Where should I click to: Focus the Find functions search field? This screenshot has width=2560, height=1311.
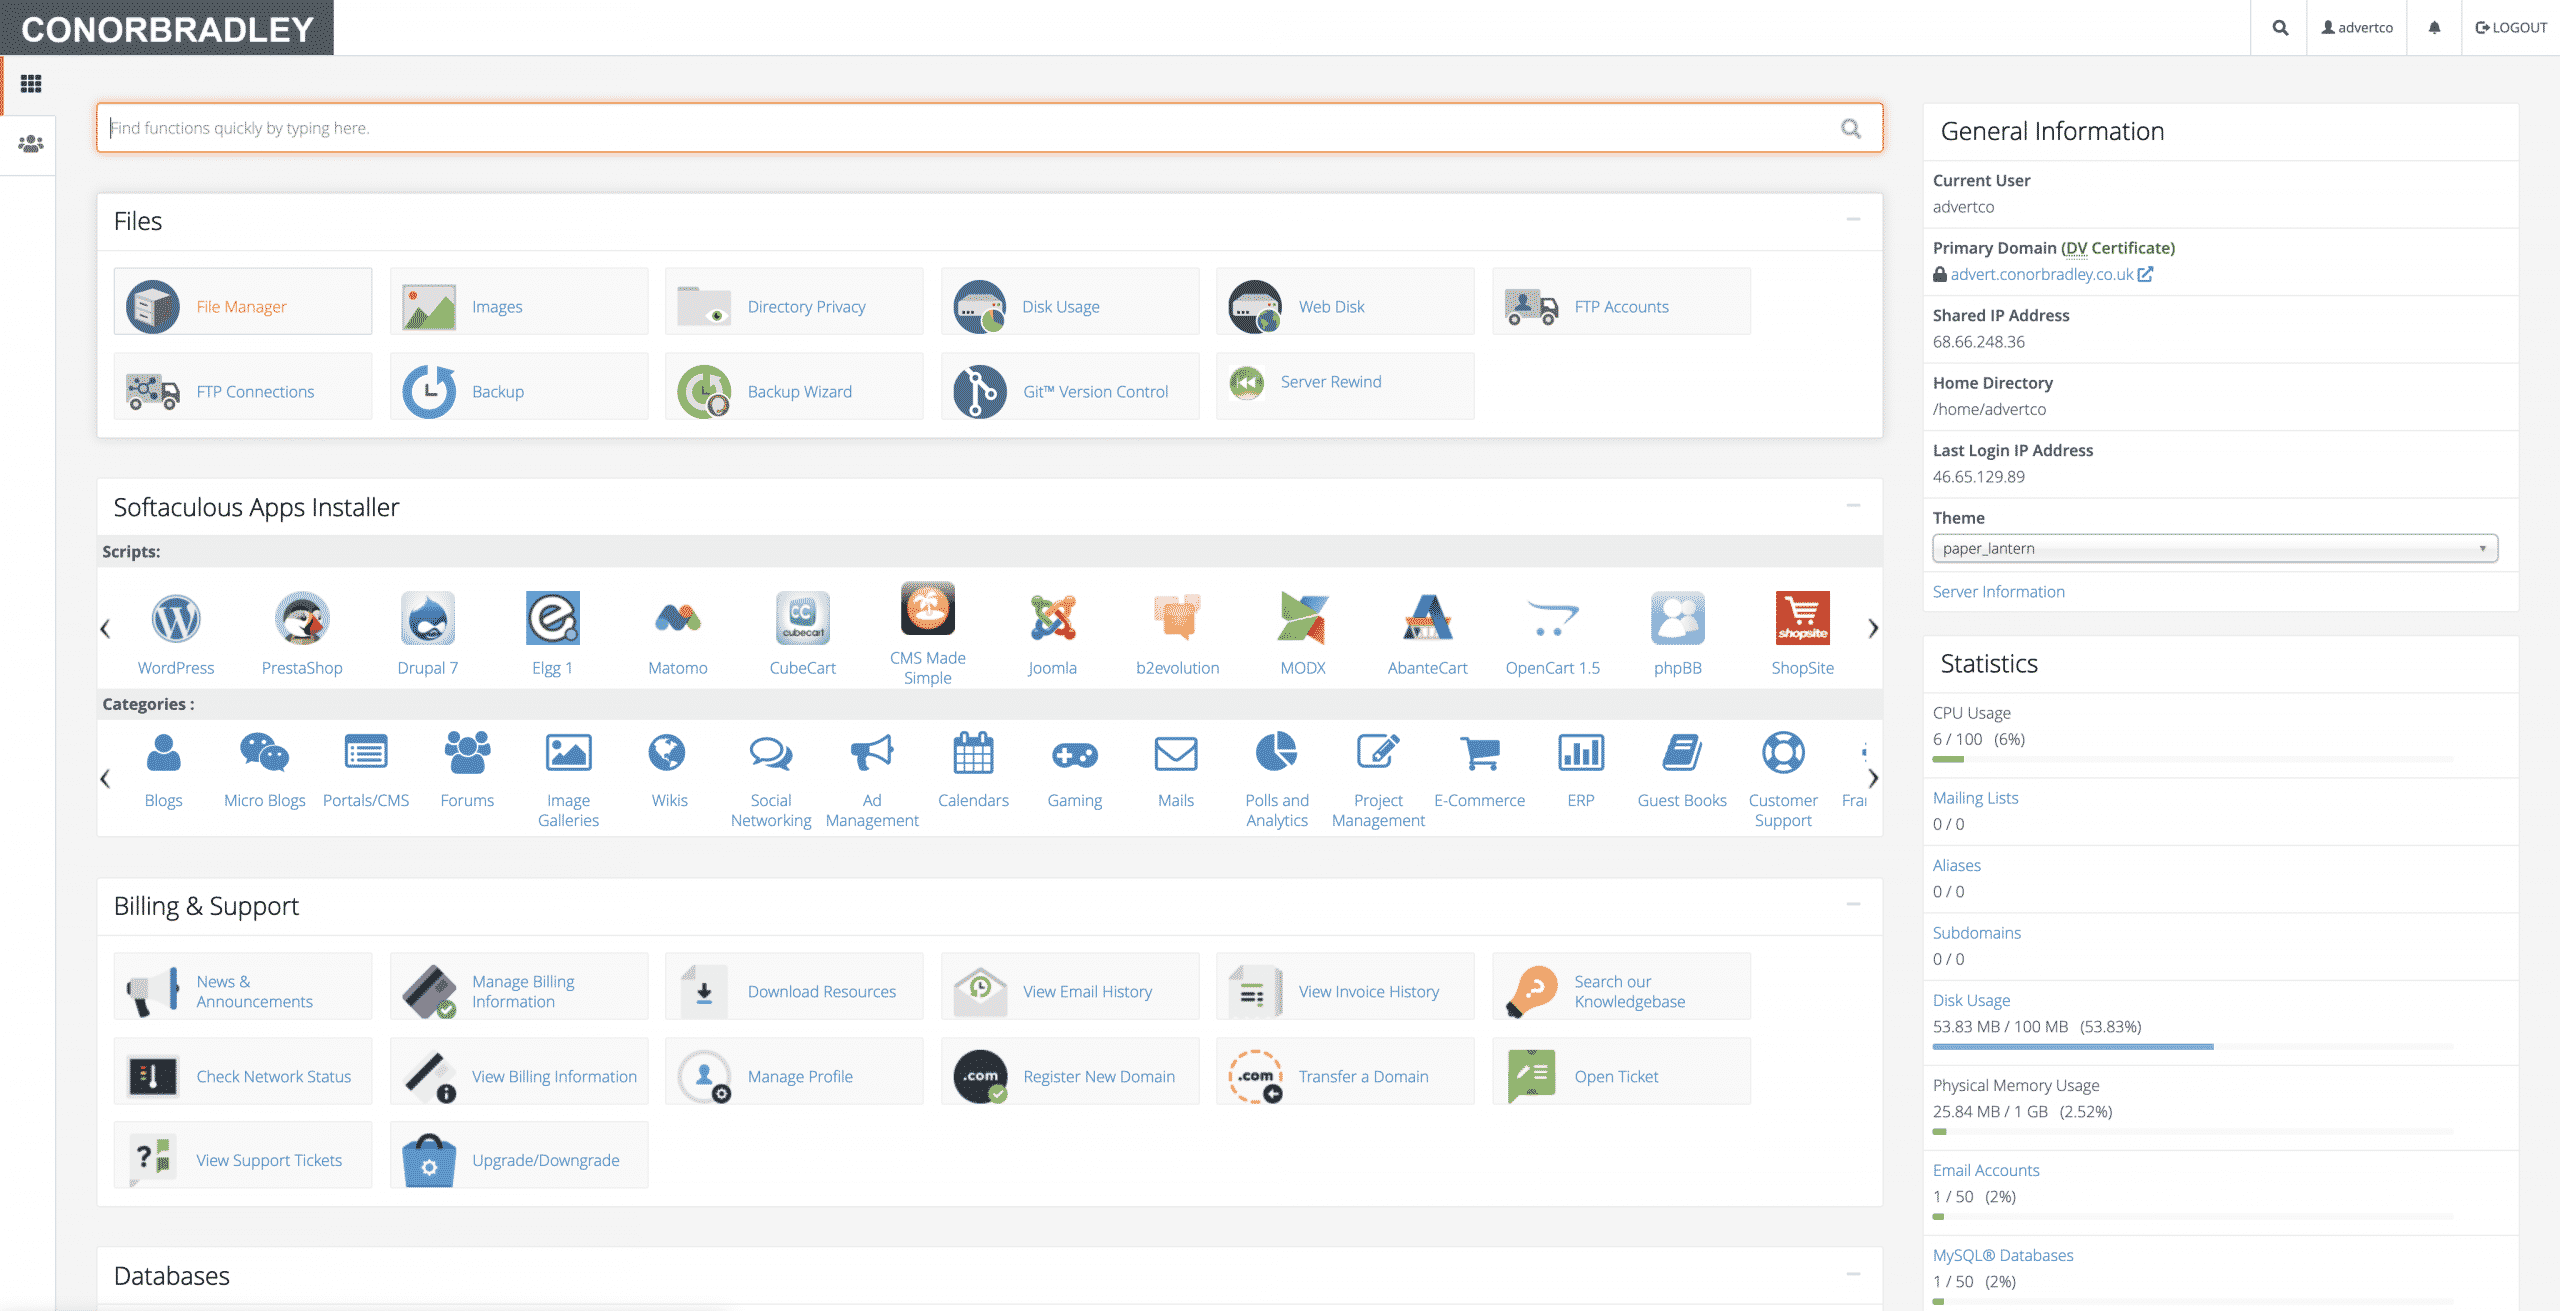[x=989, y=128]
